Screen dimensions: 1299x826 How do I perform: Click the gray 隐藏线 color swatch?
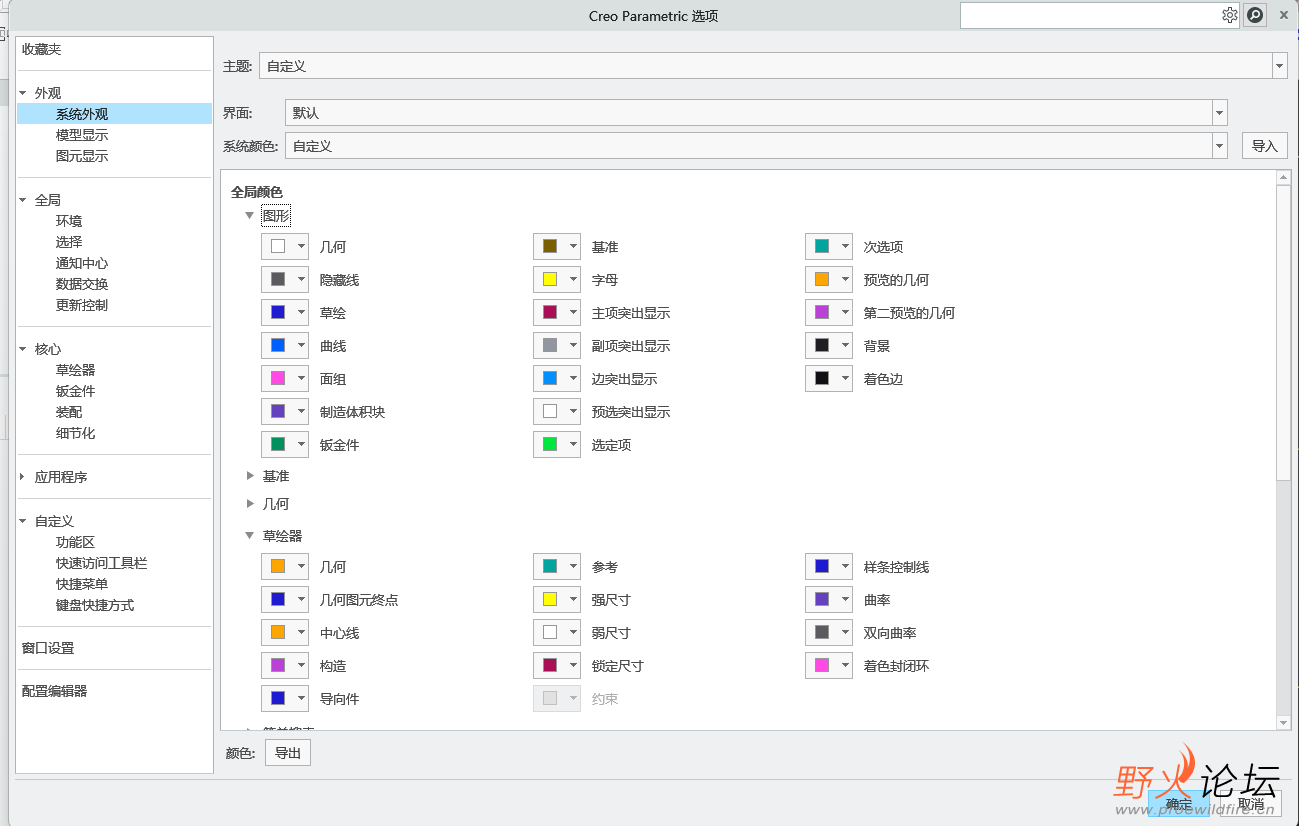point(278,279)
